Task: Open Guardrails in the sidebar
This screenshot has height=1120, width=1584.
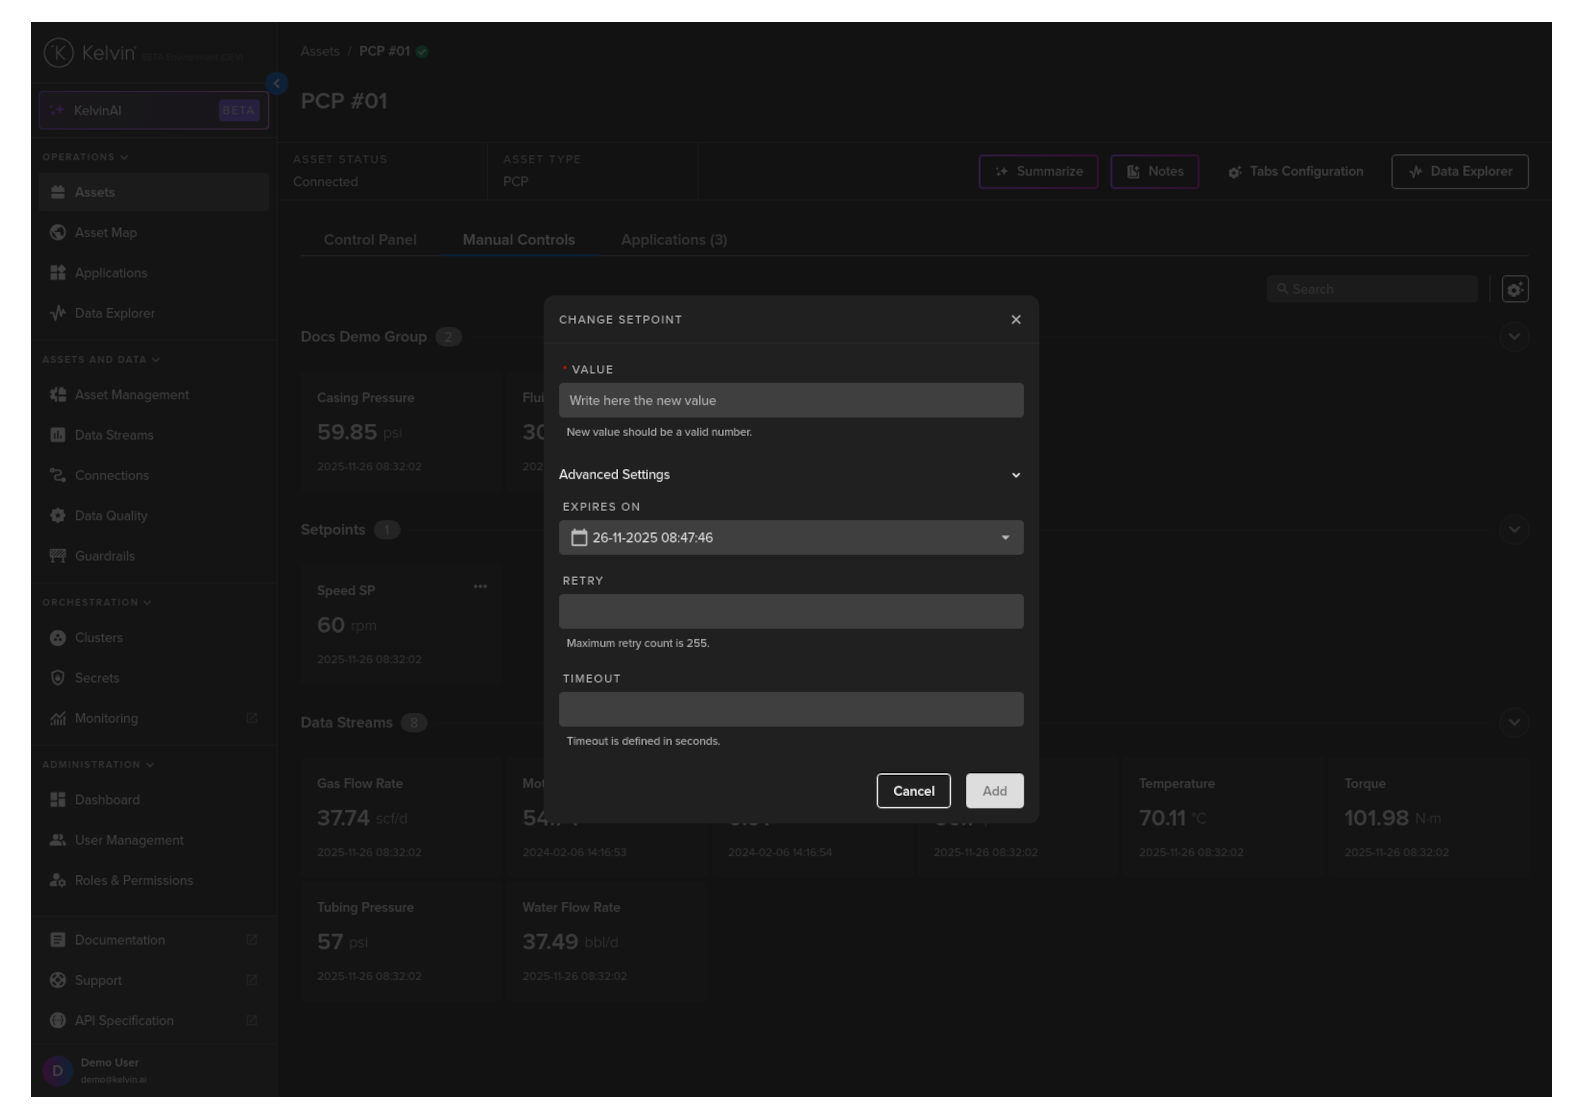Action: pos(104,556)
